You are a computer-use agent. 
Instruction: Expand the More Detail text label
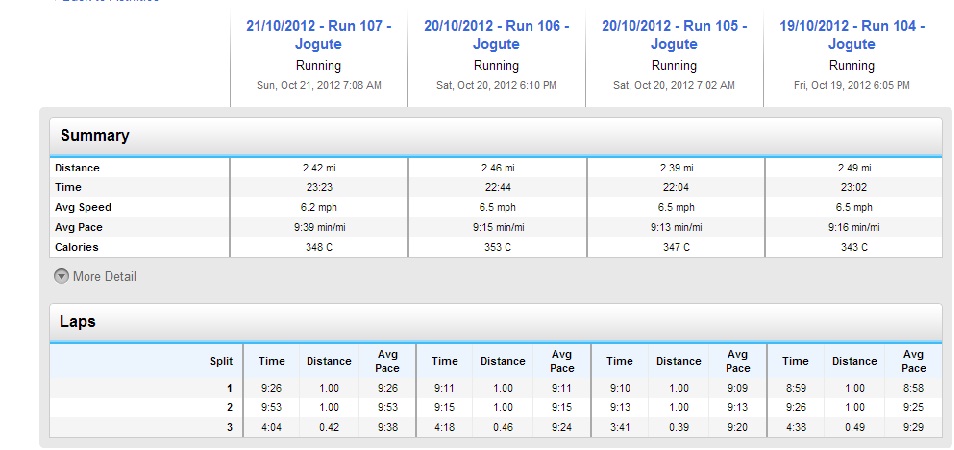click(104, 276)
